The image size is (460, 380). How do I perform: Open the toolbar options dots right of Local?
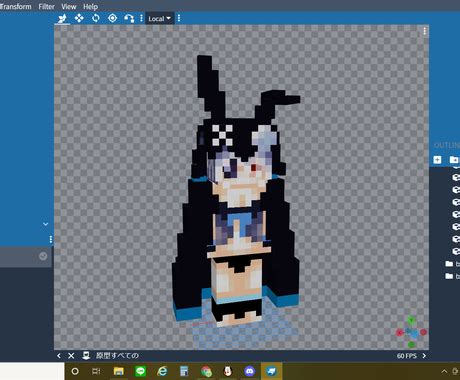point(179,18)
